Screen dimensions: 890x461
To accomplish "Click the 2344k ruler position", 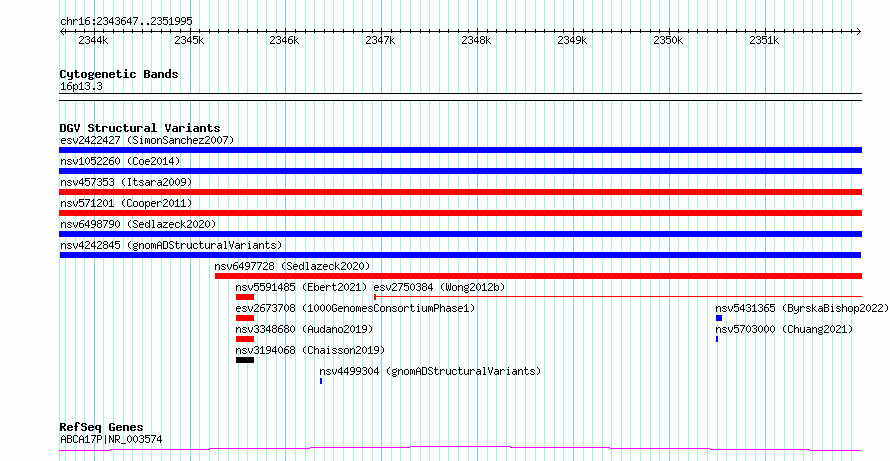I will pos(93,41).
